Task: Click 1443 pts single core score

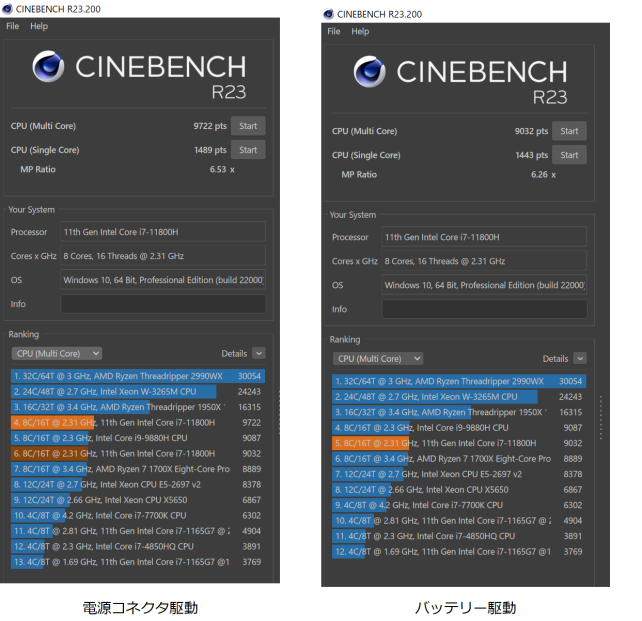Action: tap(531, 156)
